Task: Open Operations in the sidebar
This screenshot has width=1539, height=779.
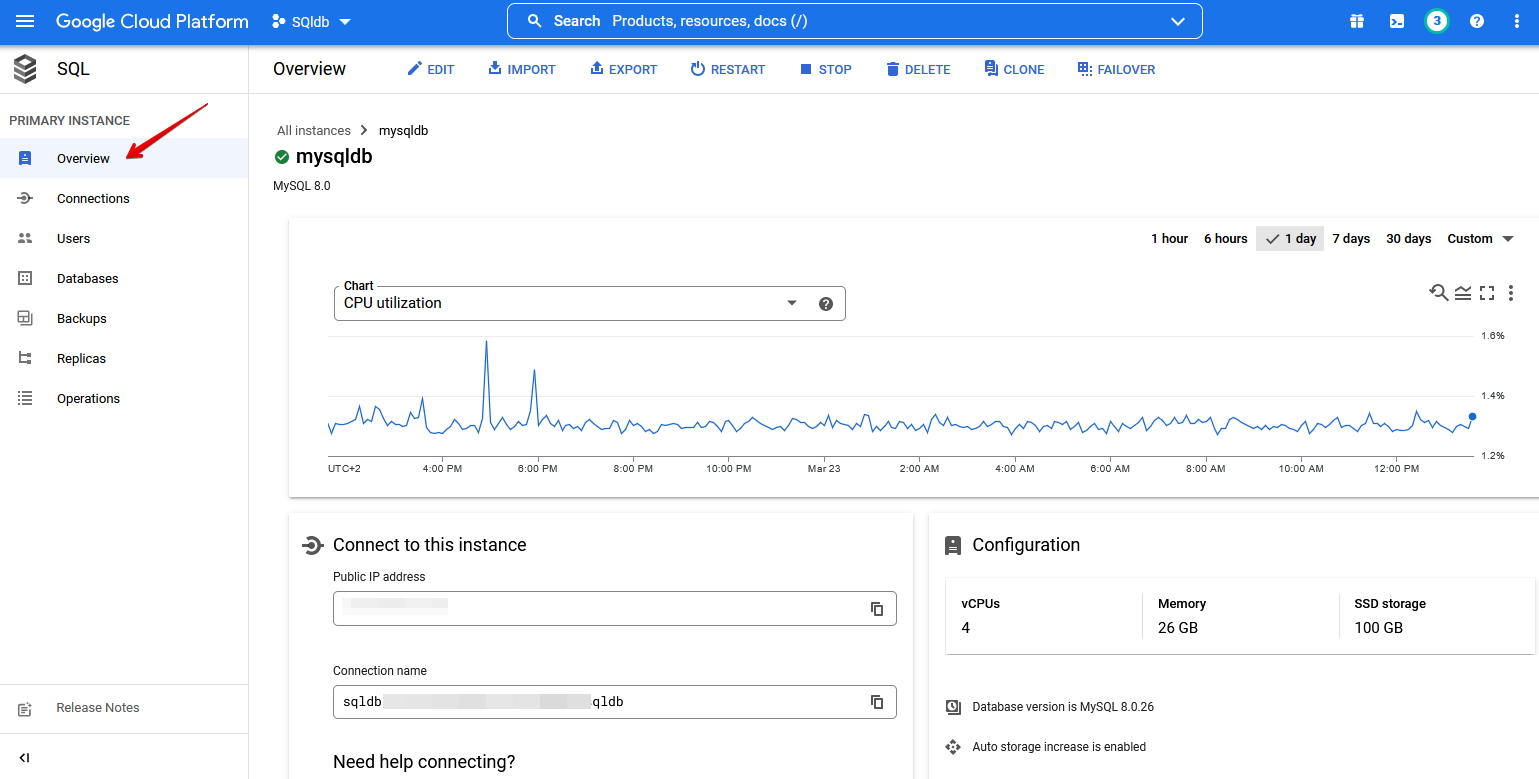Action: pos(124,398)
